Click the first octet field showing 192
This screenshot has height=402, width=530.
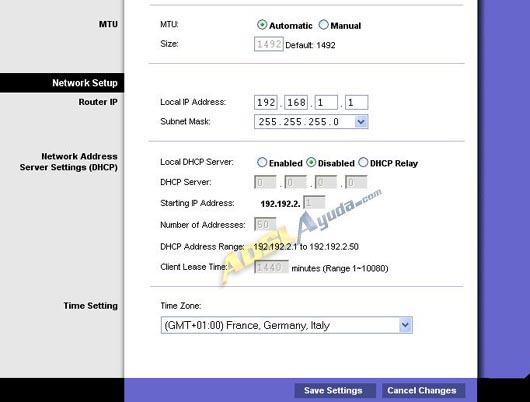coord(266,102)
